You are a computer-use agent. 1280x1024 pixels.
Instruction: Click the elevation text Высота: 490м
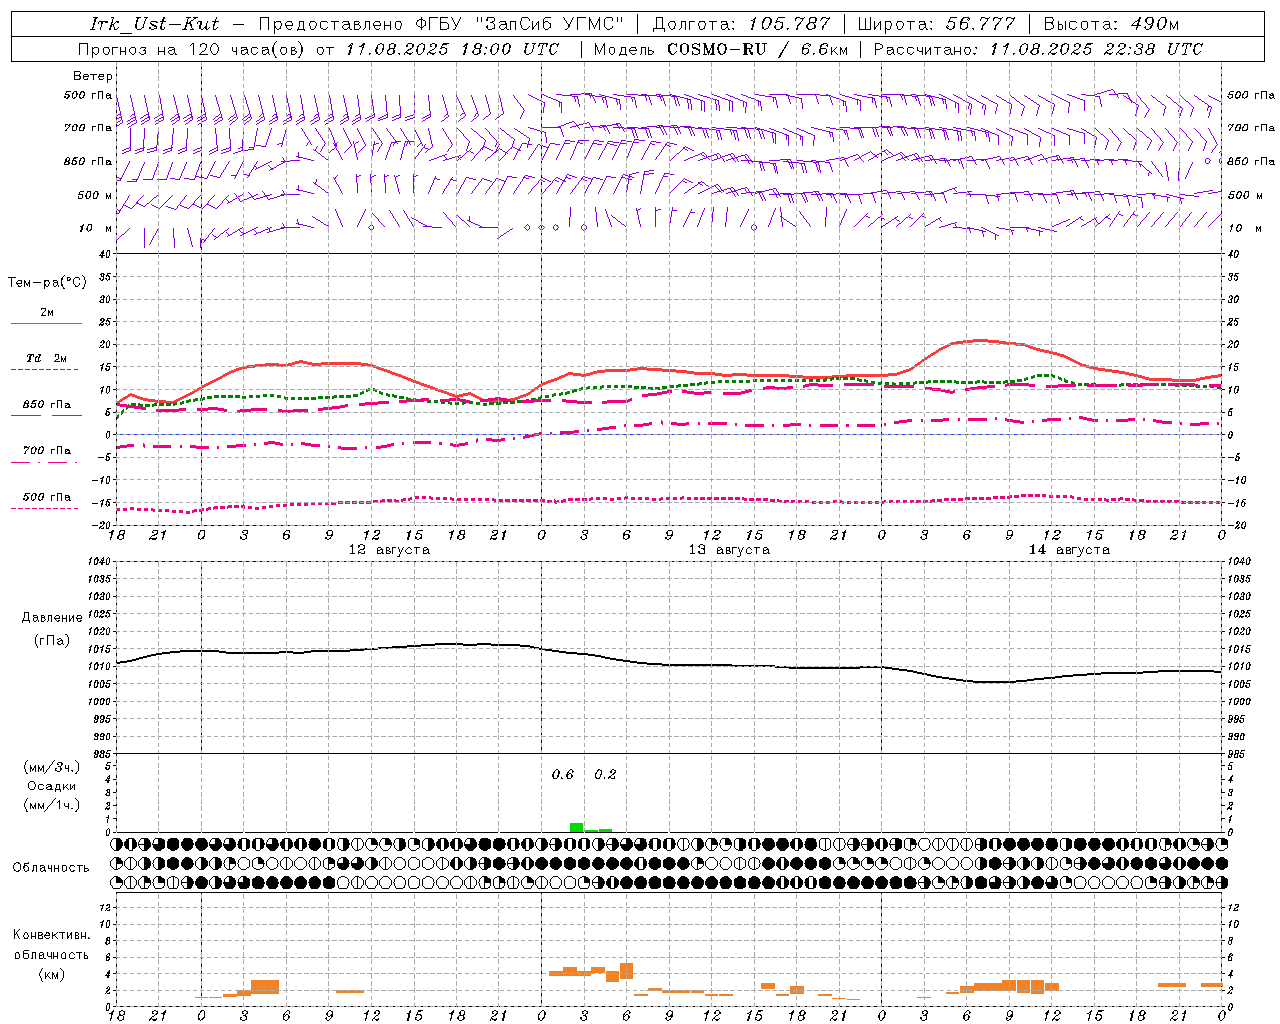tap(1111, 24)
